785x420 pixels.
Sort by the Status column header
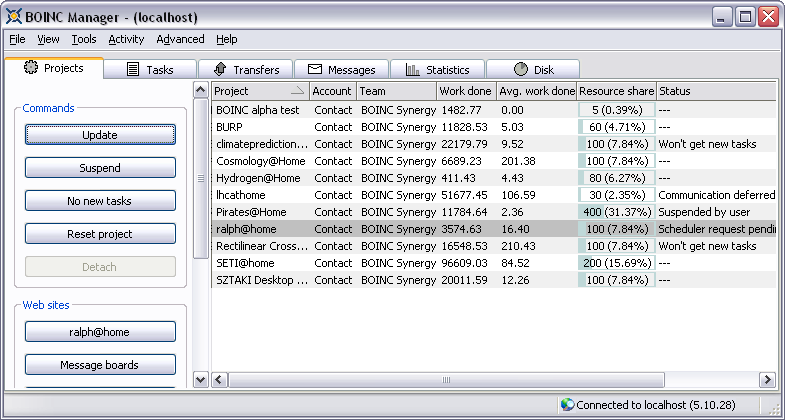point(716,91)
